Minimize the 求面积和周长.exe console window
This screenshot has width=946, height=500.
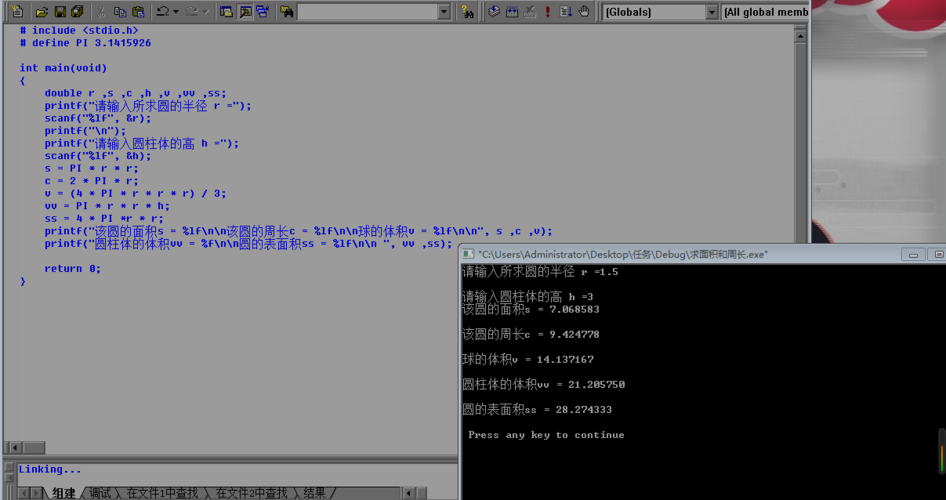click(913, 255)
